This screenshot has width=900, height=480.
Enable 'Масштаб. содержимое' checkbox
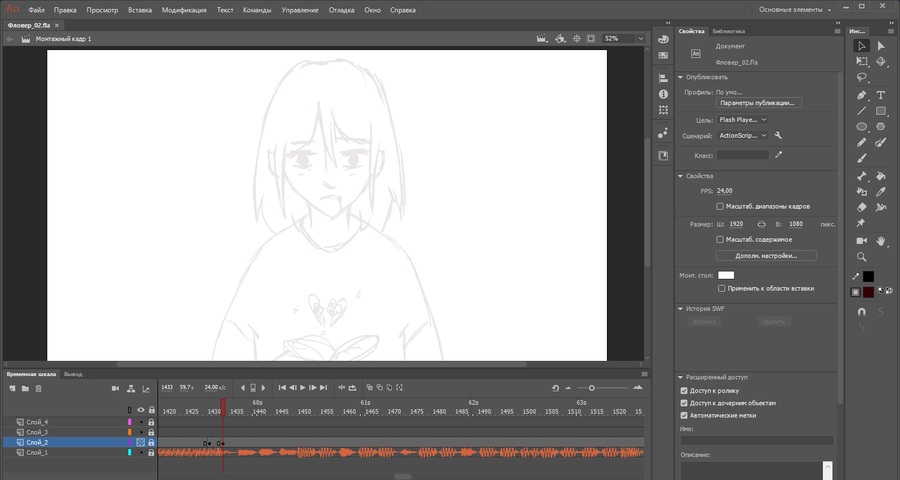(720, 239)
